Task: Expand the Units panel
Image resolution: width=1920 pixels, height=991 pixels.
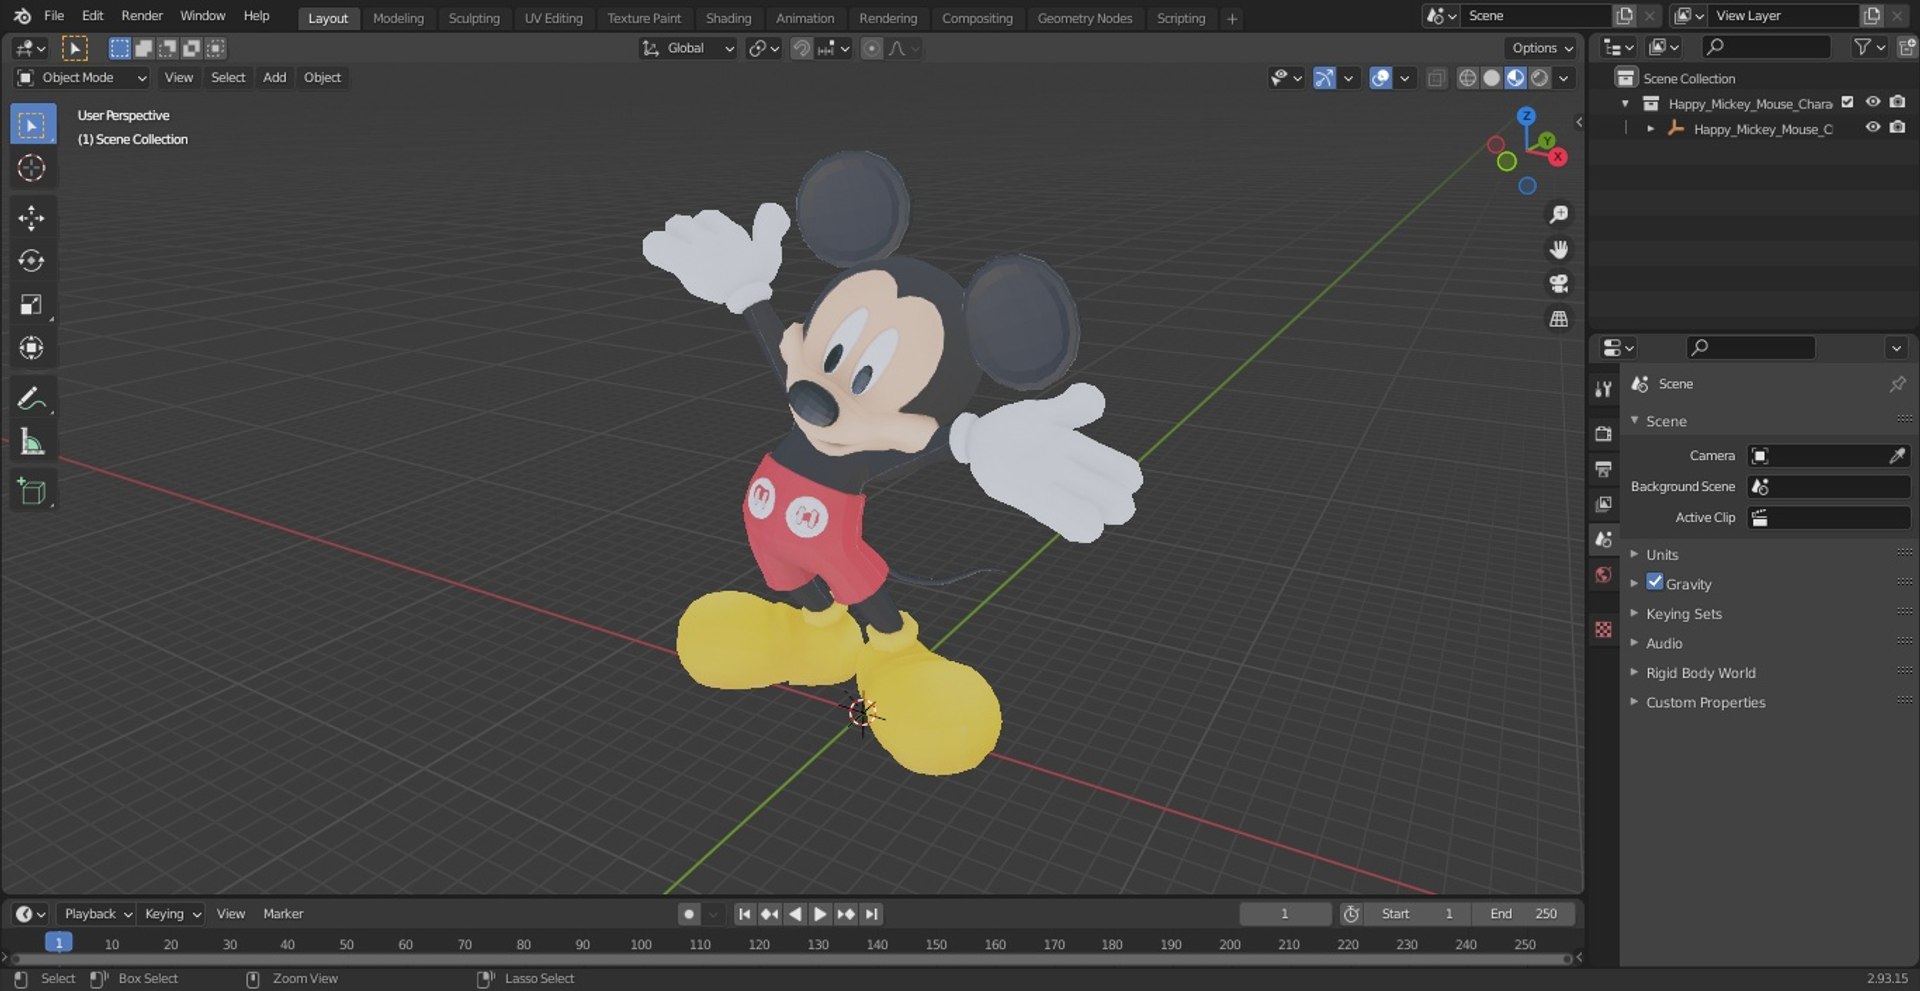Action: [1662, 555]
